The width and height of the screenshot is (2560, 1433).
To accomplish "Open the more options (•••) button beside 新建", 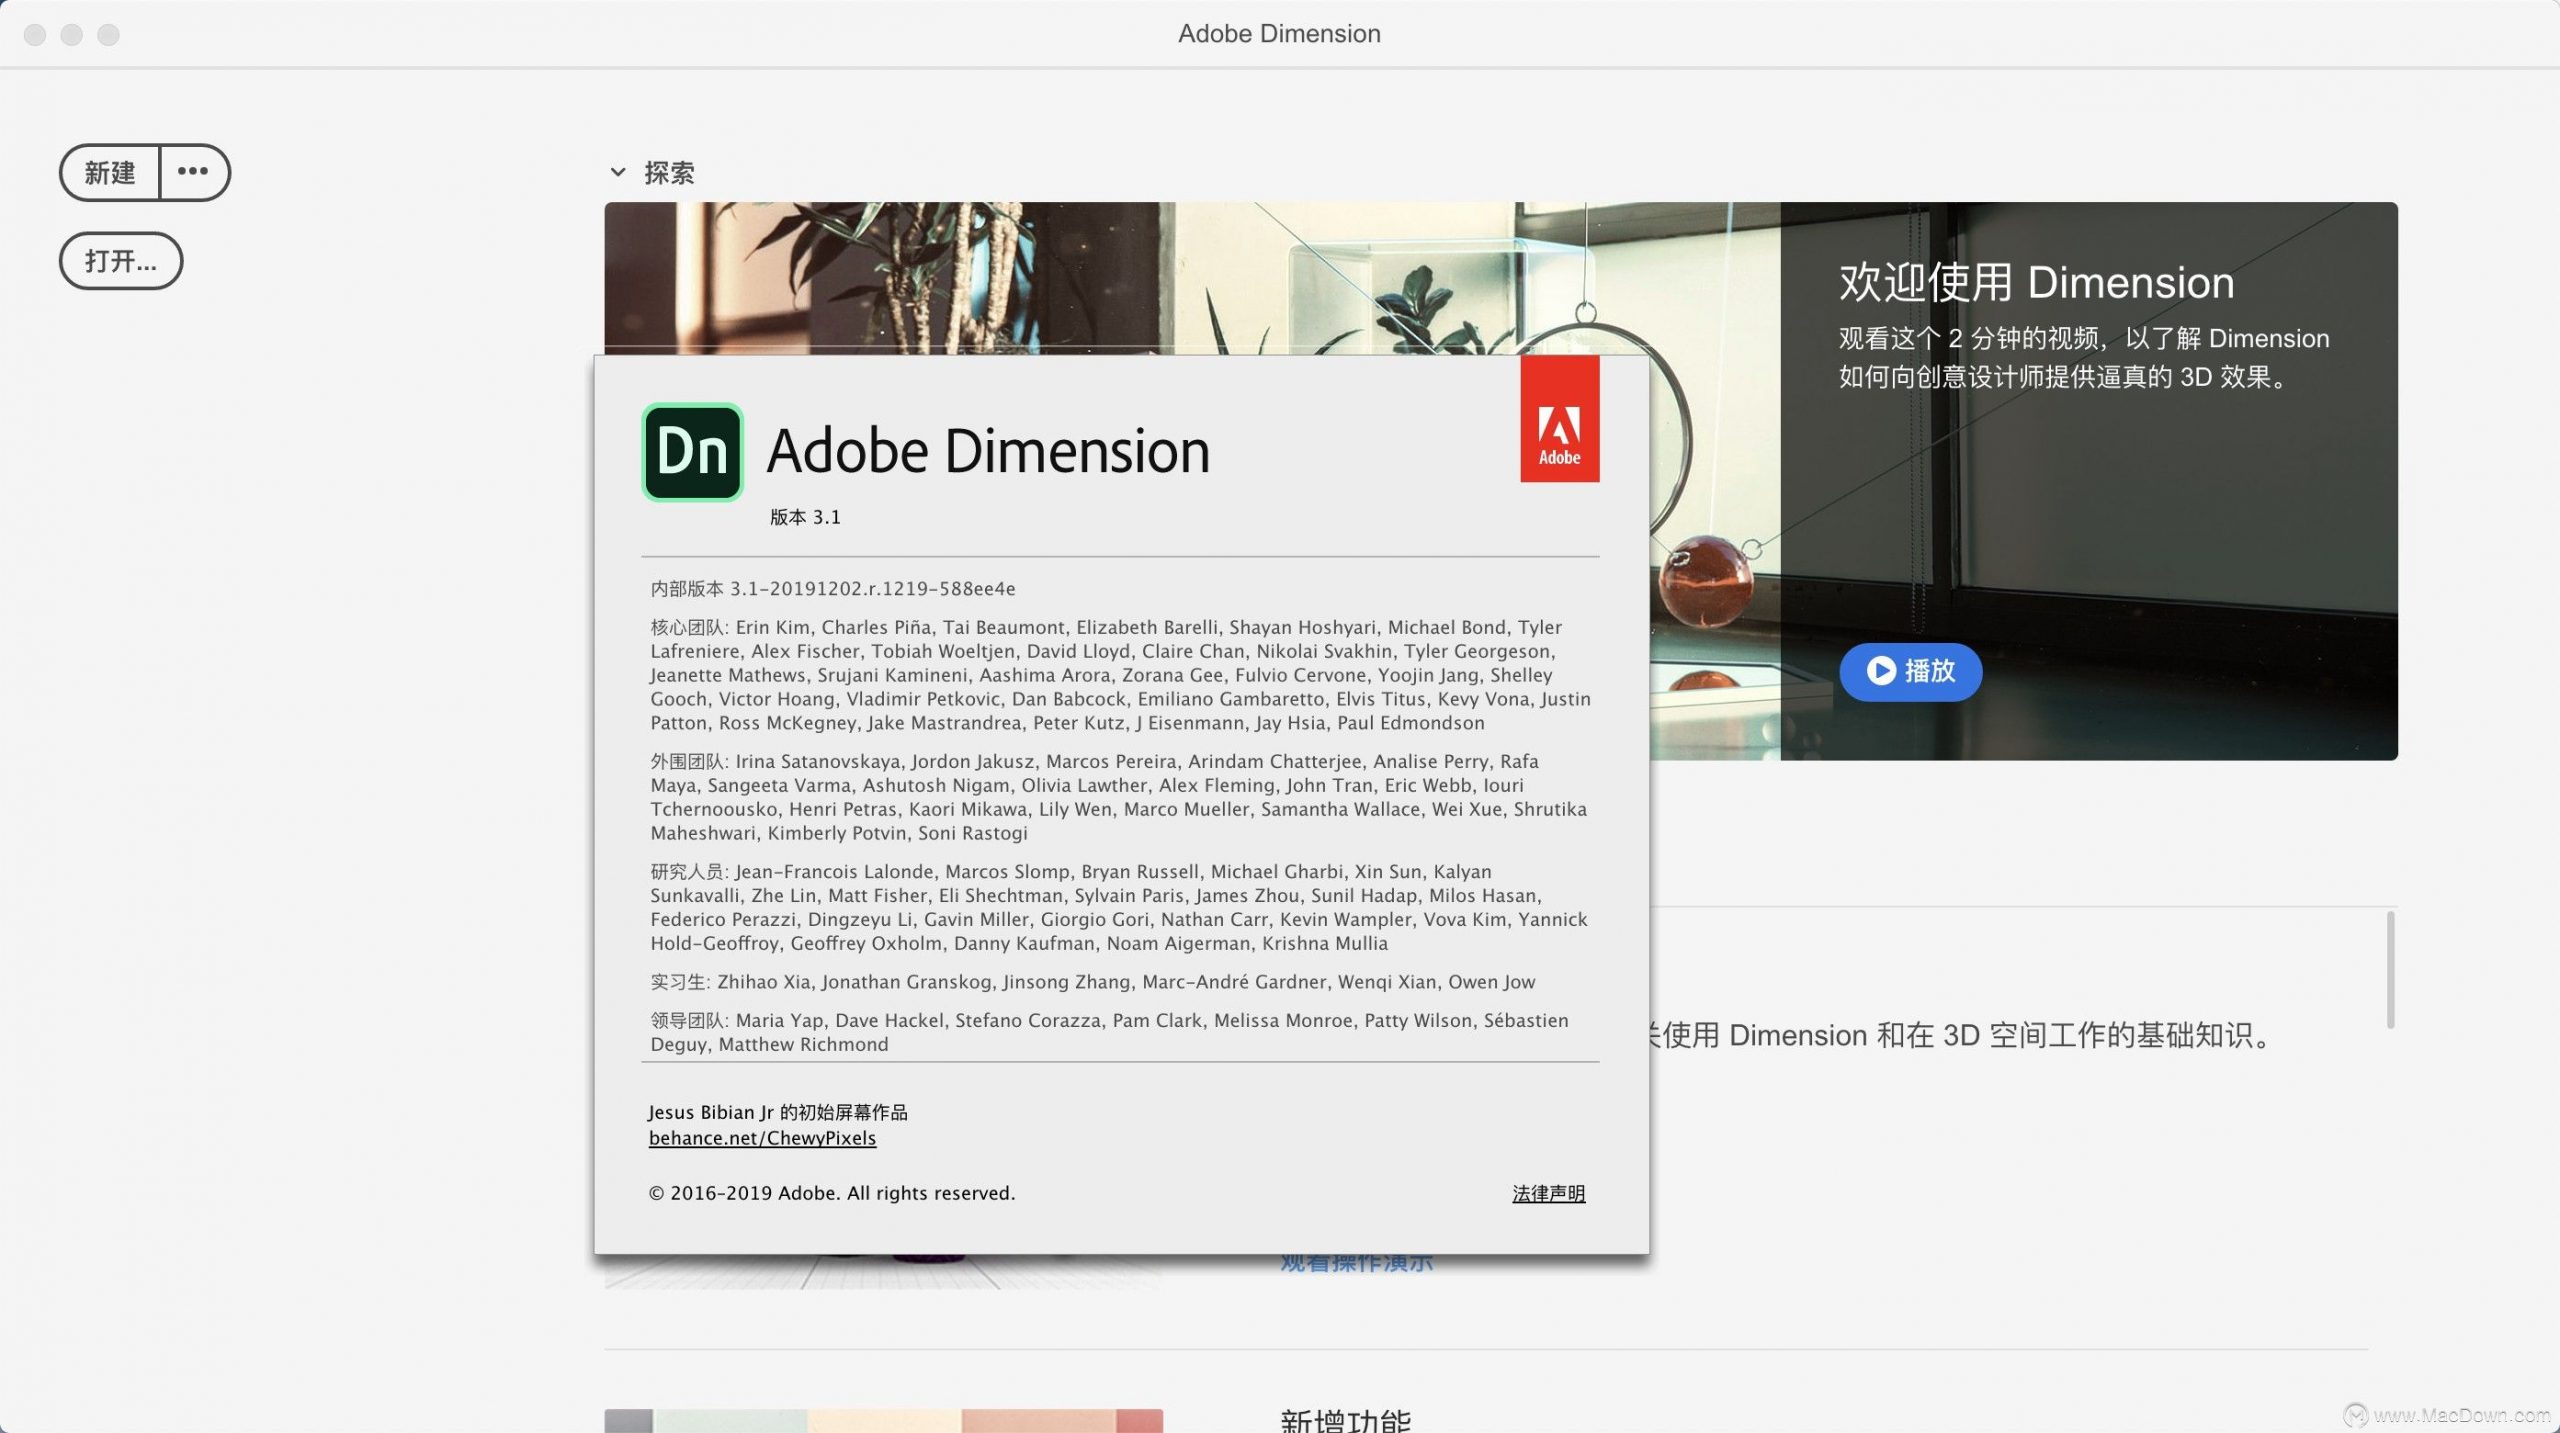I will point(194,172).
